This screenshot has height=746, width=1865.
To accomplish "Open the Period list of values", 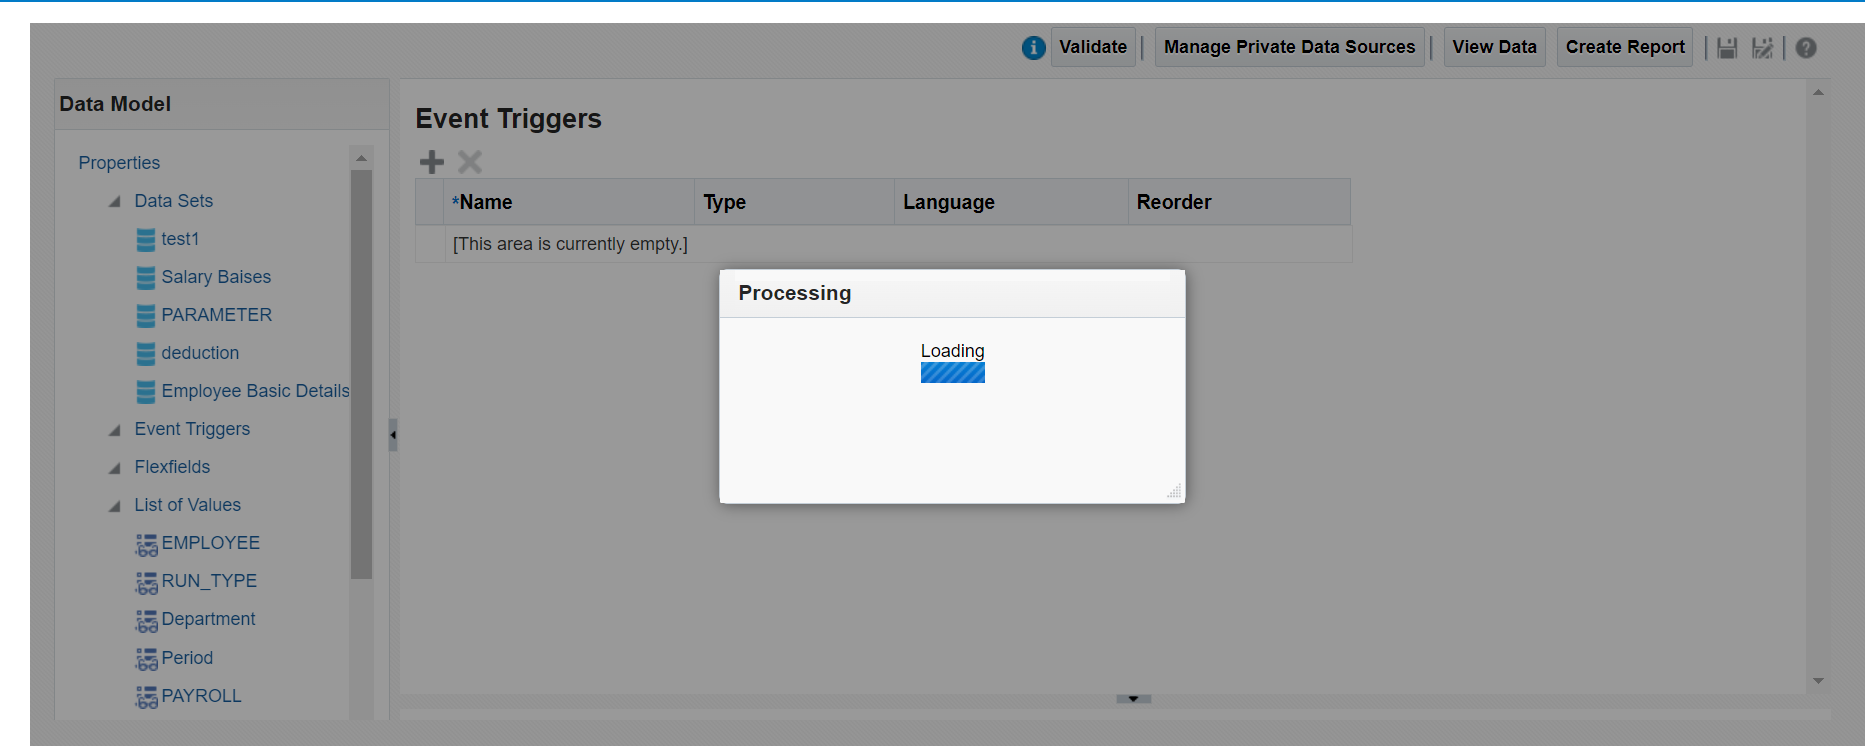I will (x=187, y=658).
